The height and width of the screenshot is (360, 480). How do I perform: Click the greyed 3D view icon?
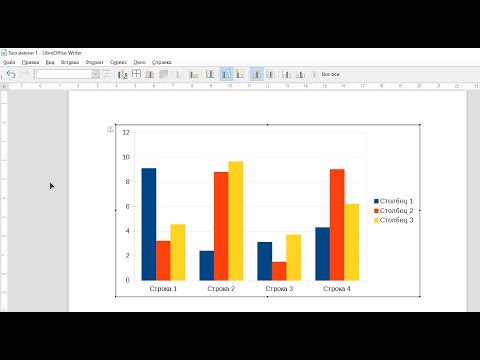(x=163, y=74)
